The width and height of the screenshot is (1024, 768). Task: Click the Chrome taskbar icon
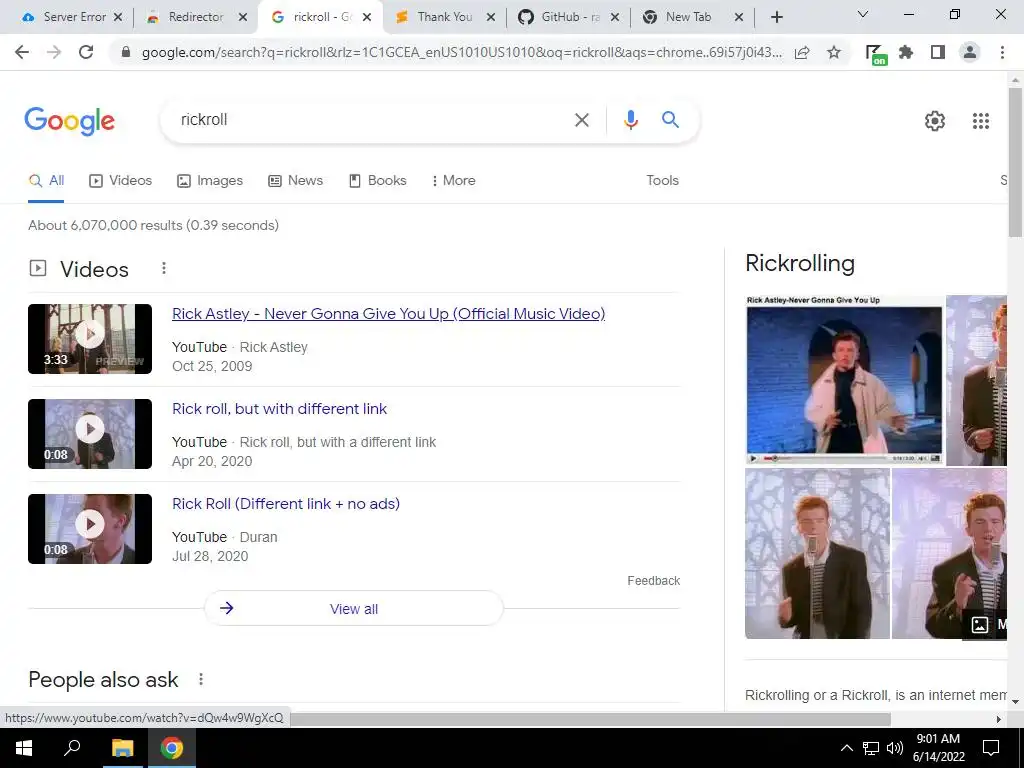172,748
